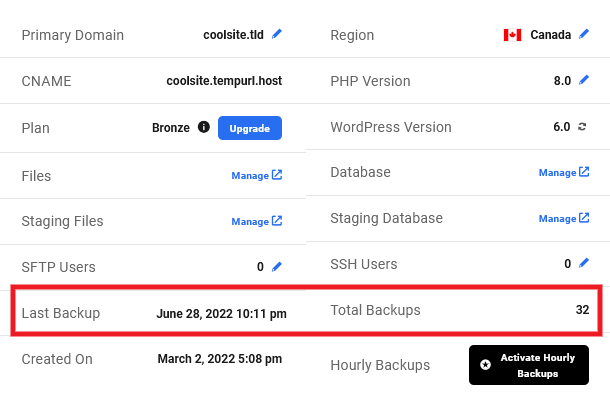The height and width of the screenshot is (405, 610).
Task: Click the Bronze plan name
Action: [x=171, y=128]
